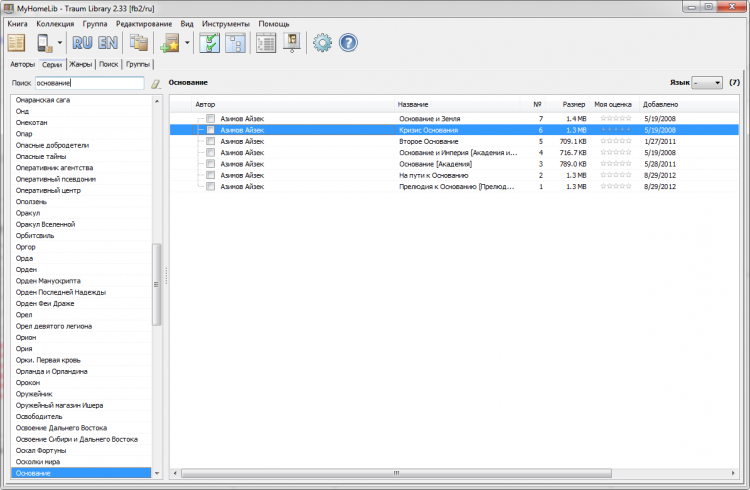Set star rating for Второе Основание

click(616, 141)
